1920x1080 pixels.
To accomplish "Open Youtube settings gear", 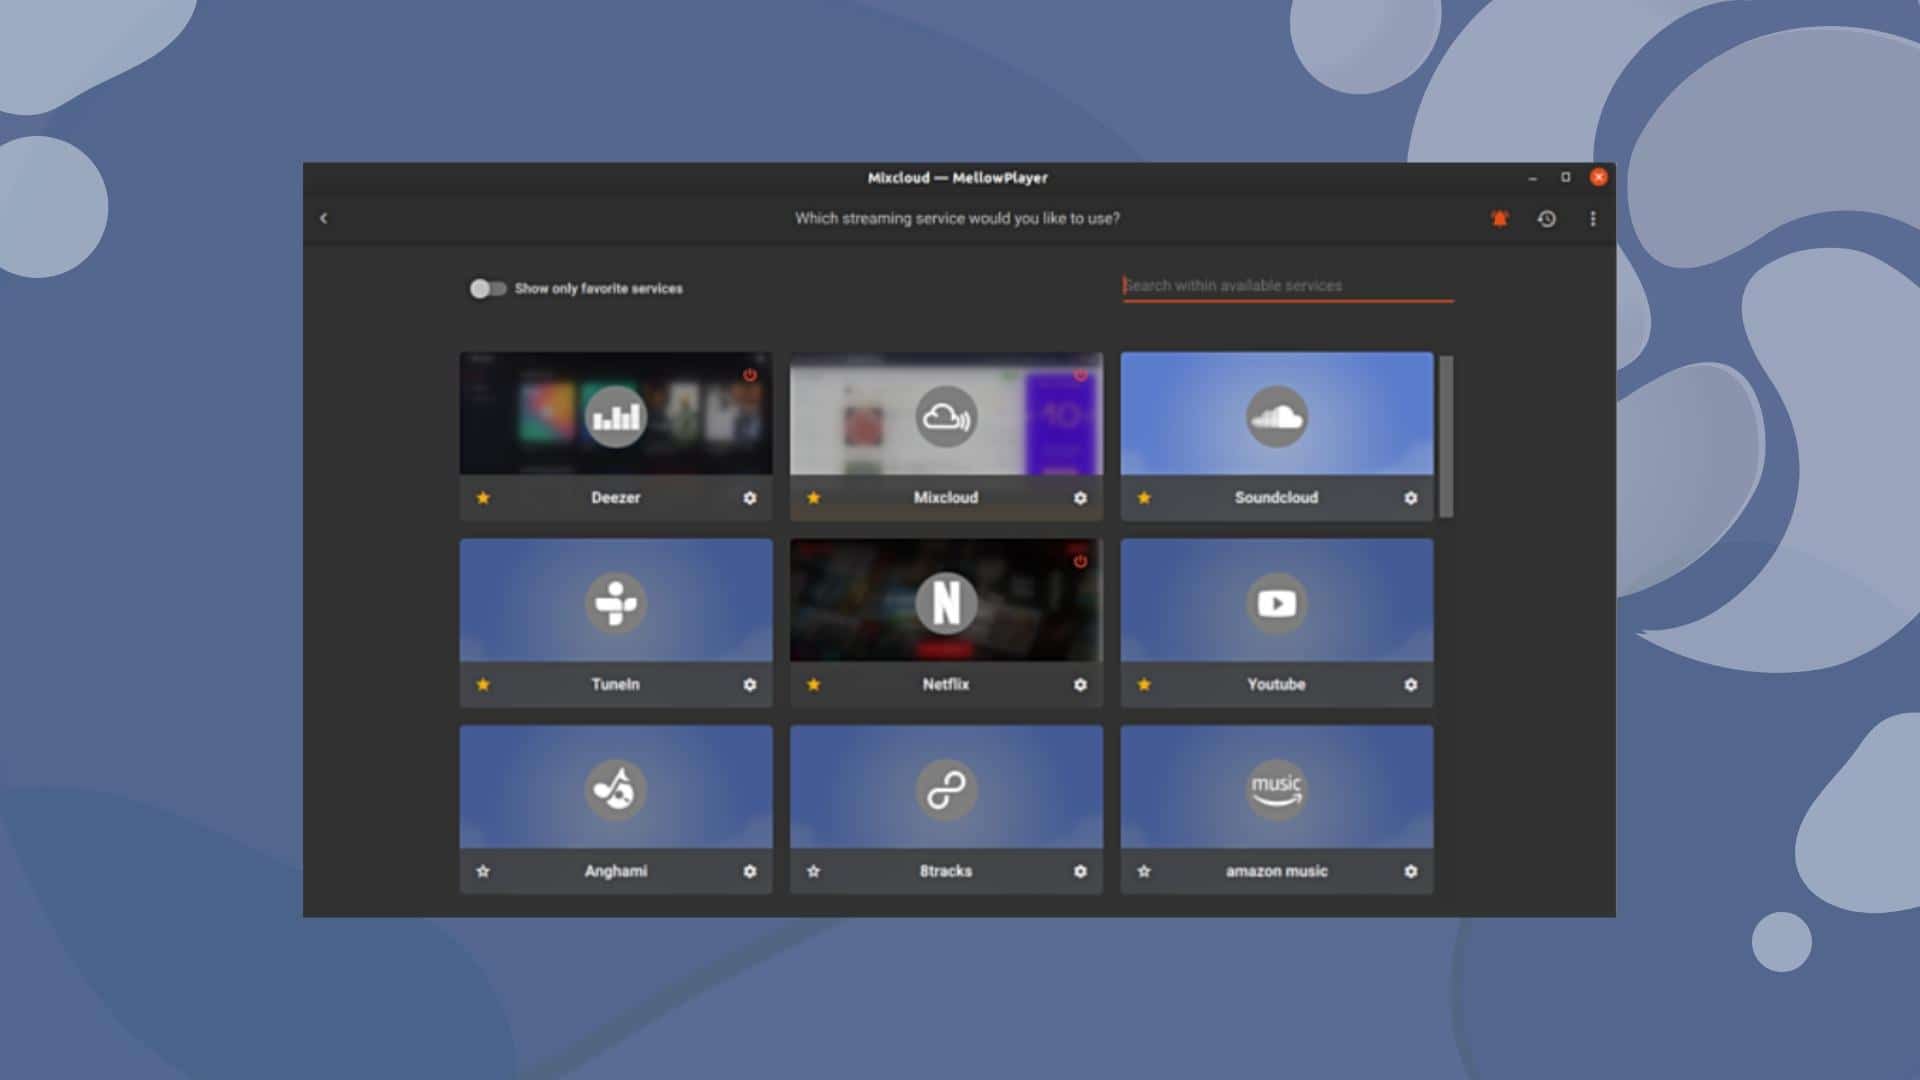I will (x=1411, y=685).
